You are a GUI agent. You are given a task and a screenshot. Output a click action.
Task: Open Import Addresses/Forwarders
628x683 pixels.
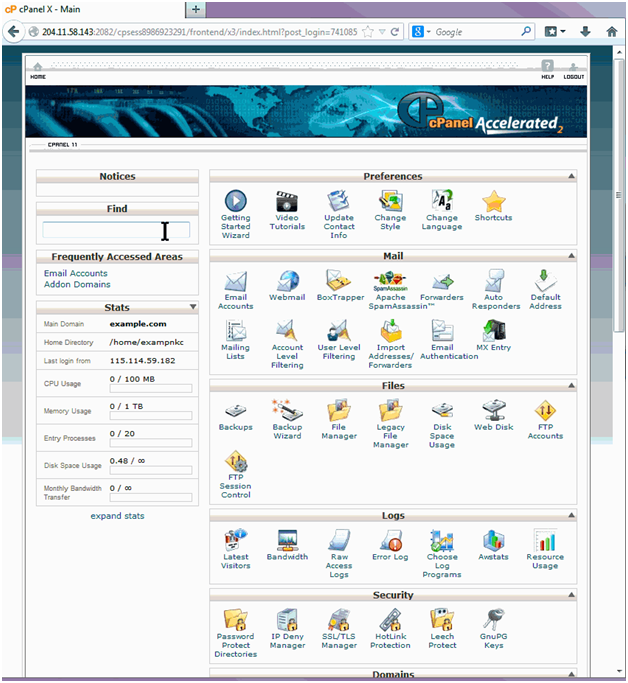click(391, 344)
